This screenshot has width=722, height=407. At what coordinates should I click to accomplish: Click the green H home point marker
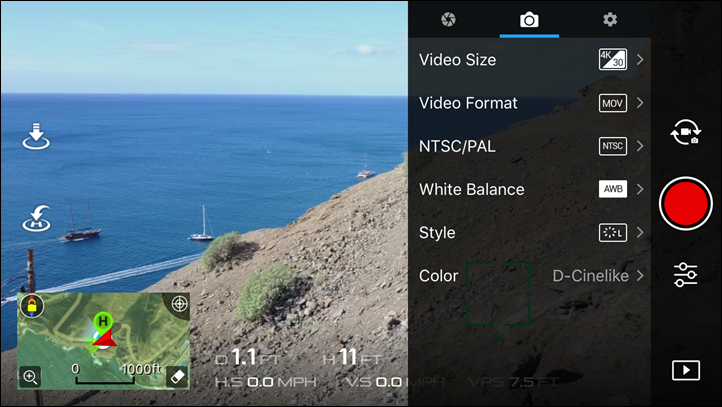pos(103,321)
